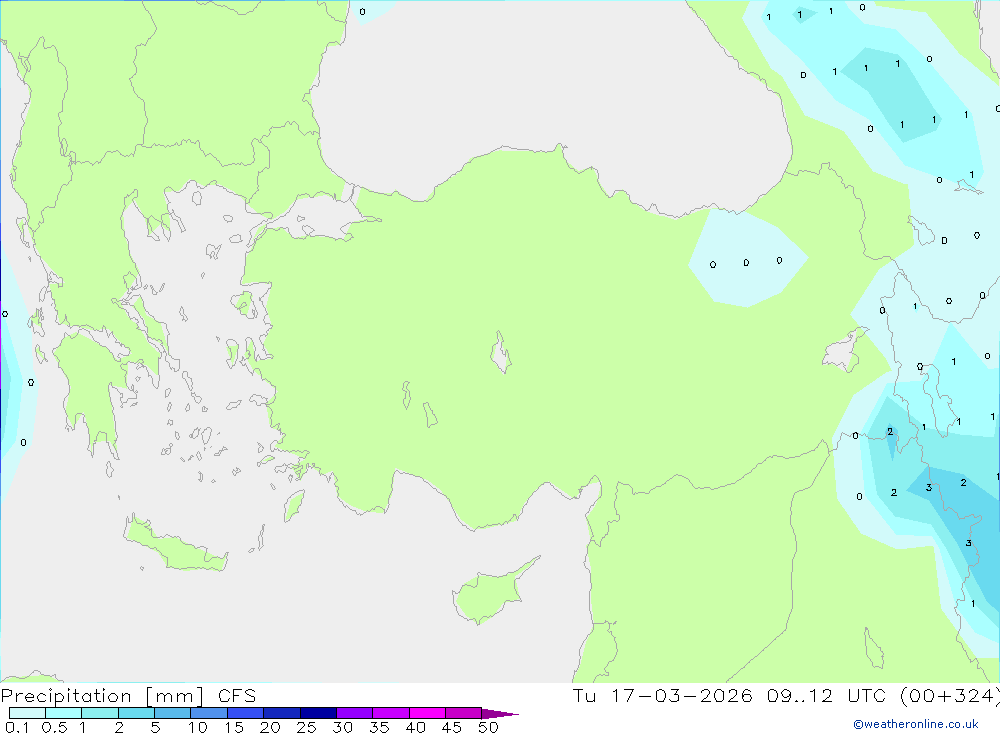Viewport: 1000px width, 733px height.
Task: Click the '0.1' legend scale label
Action: pos(17,727)
